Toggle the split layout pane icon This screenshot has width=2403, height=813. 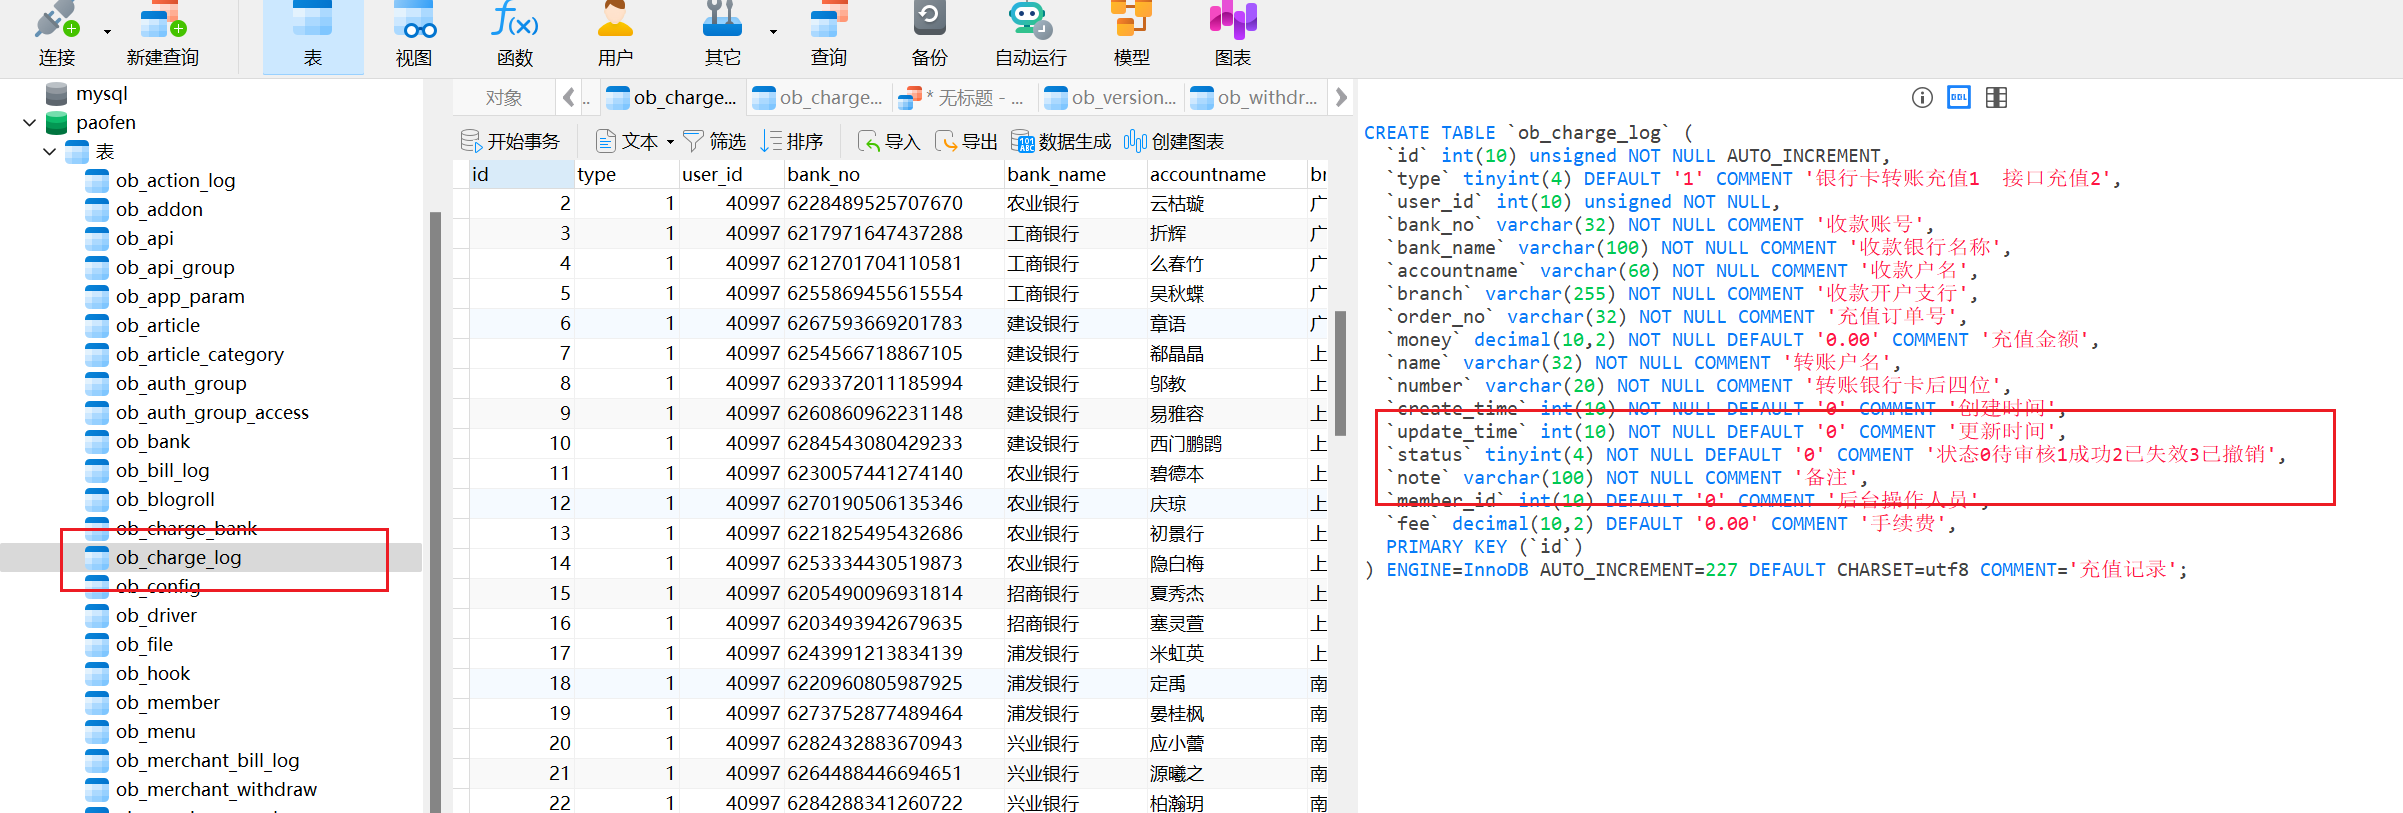pos(1996,97)
